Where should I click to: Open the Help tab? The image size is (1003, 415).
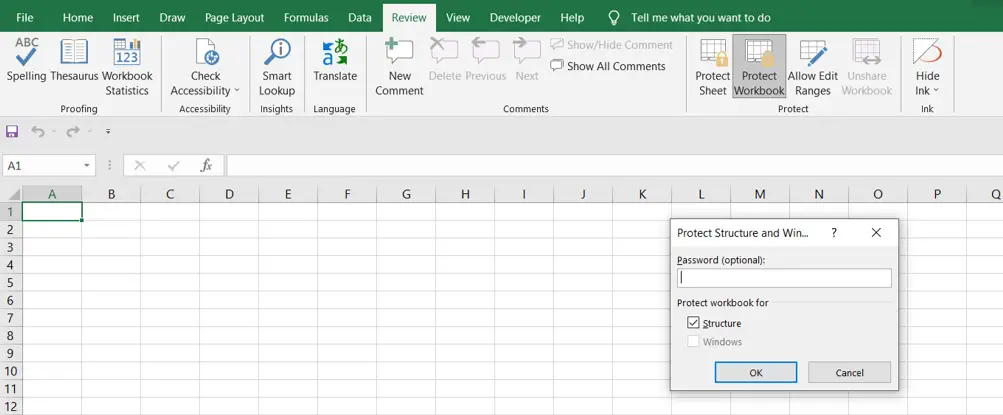tap(572, 18)
